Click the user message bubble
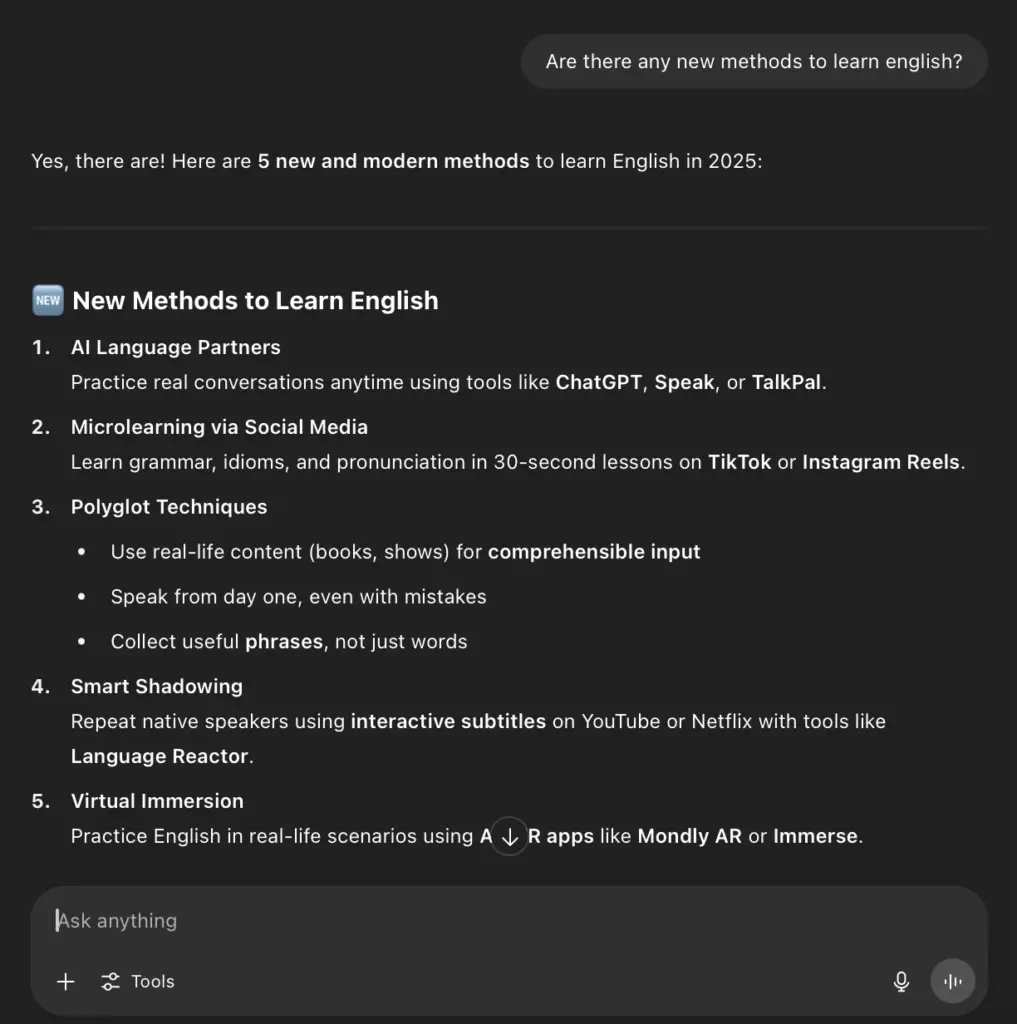1017x1024 pixels. [754, 61]
